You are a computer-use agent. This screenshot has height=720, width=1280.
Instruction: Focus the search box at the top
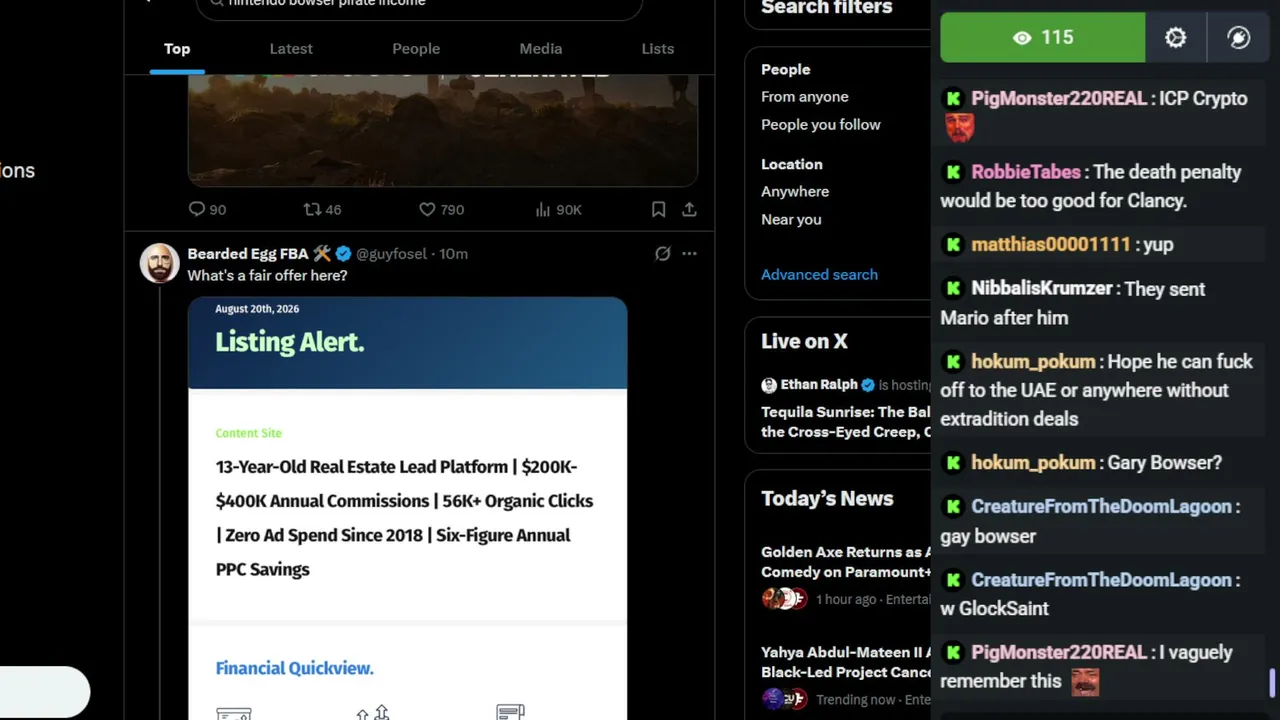(x=419, y=5)
